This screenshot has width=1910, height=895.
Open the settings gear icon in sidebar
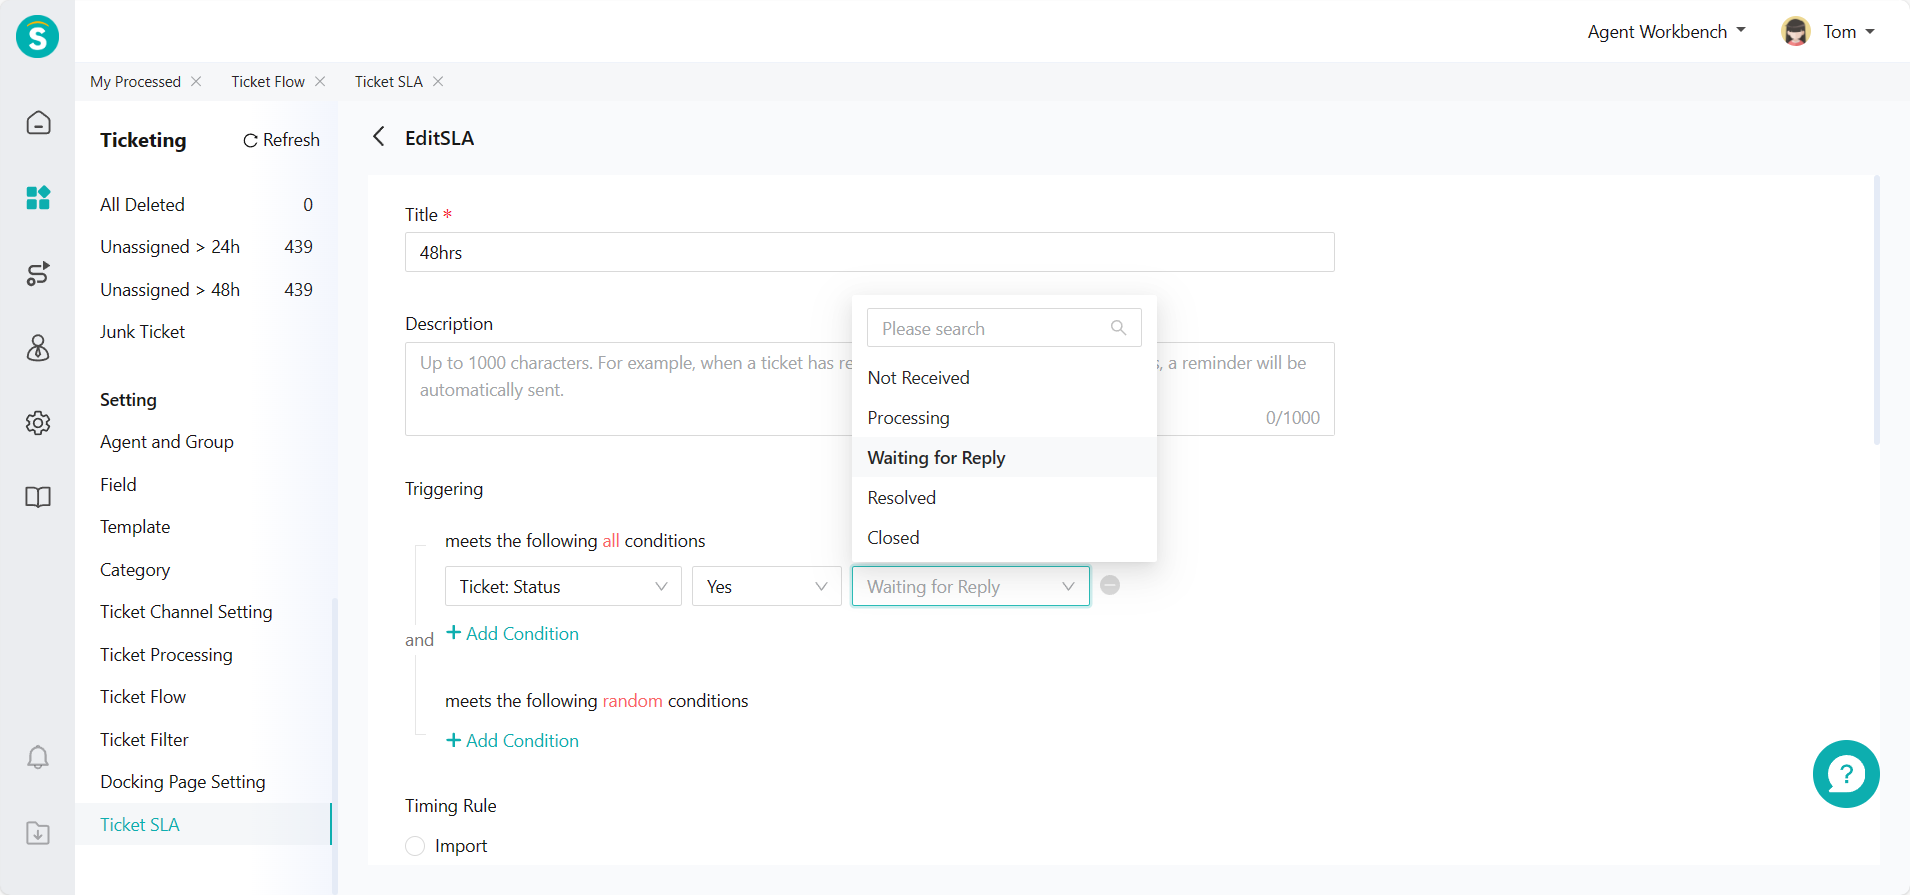[x=38, y=423]
